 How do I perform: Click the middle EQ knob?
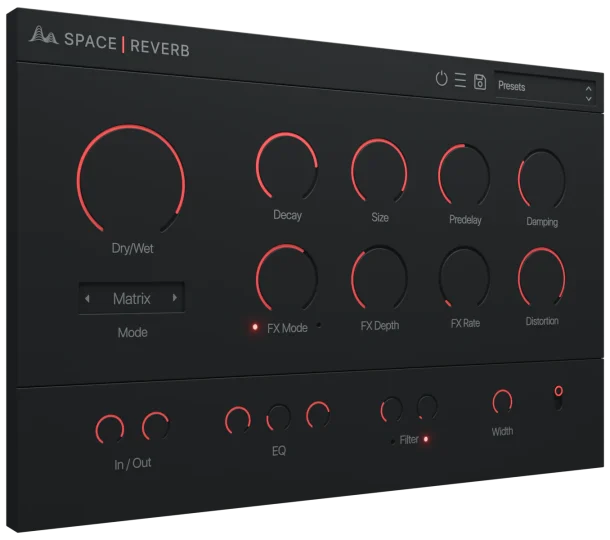pyautogui.click(x=279, y=417)
